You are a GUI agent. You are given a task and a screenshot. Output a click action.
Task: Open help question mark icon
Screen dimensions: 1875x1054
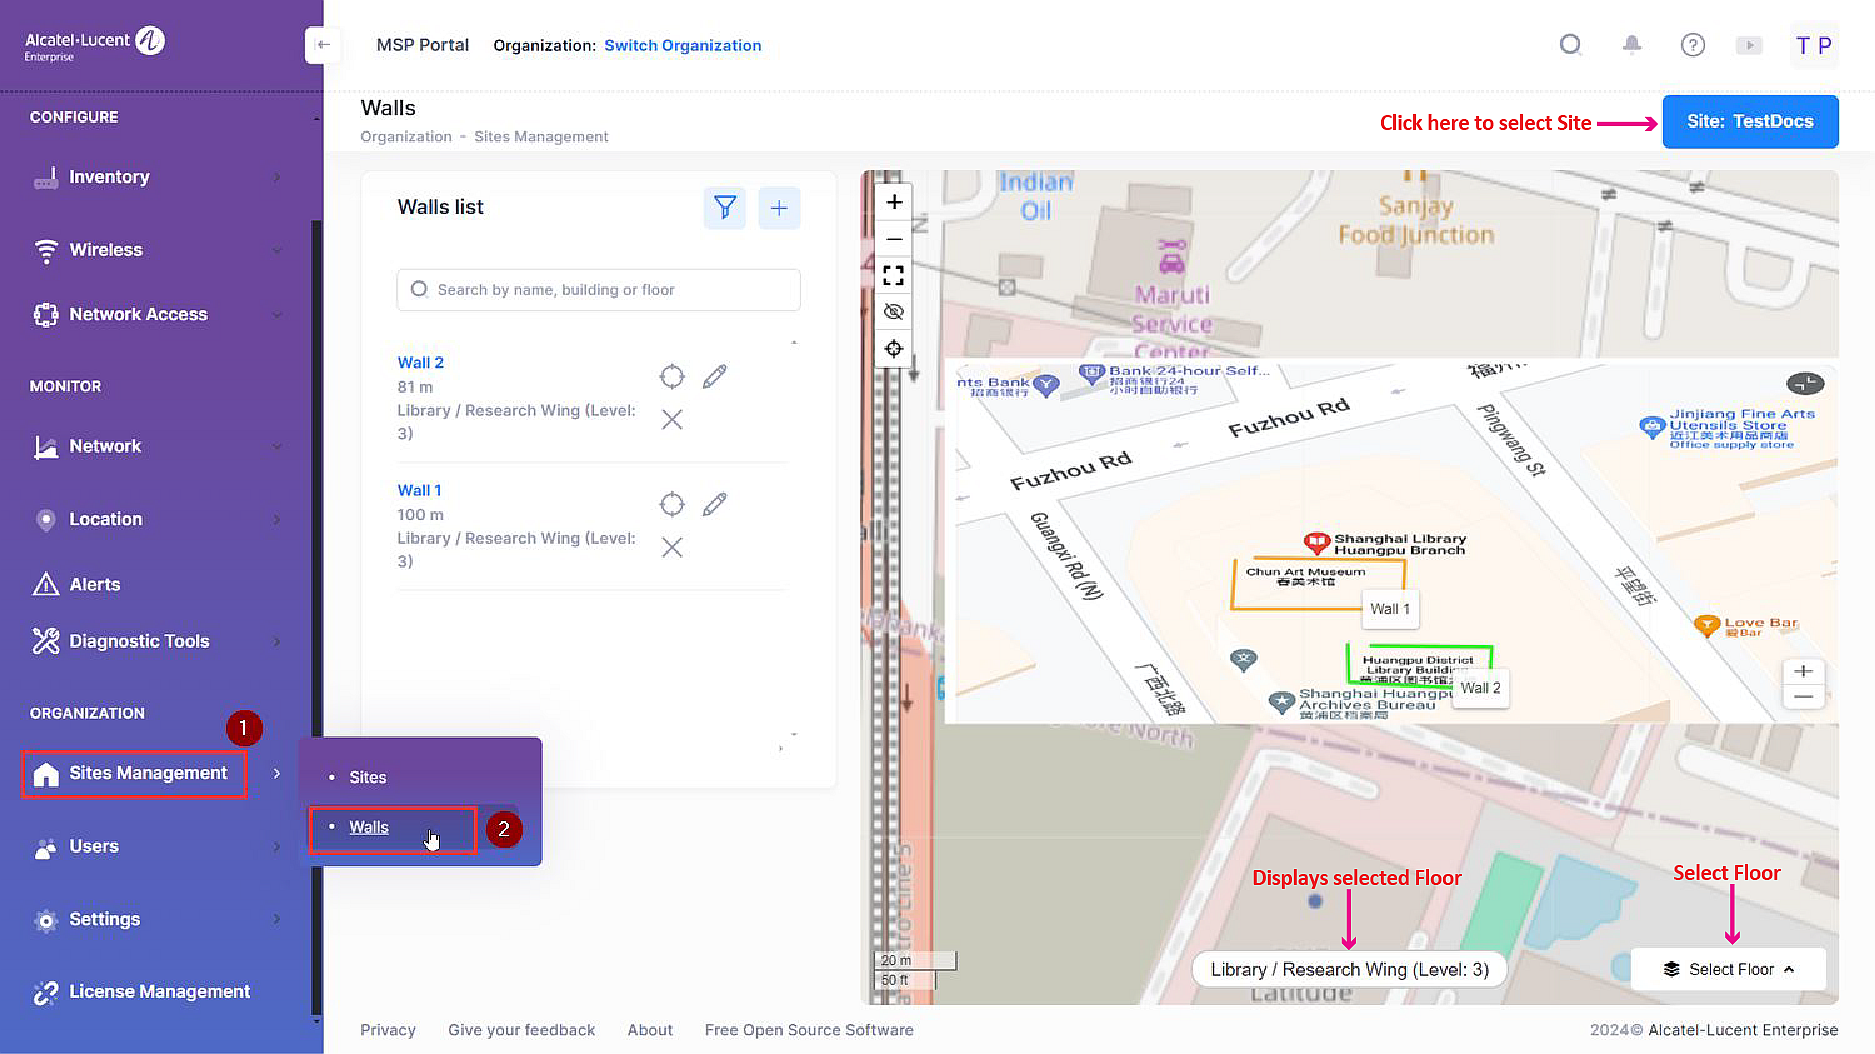coord(1692,45)
